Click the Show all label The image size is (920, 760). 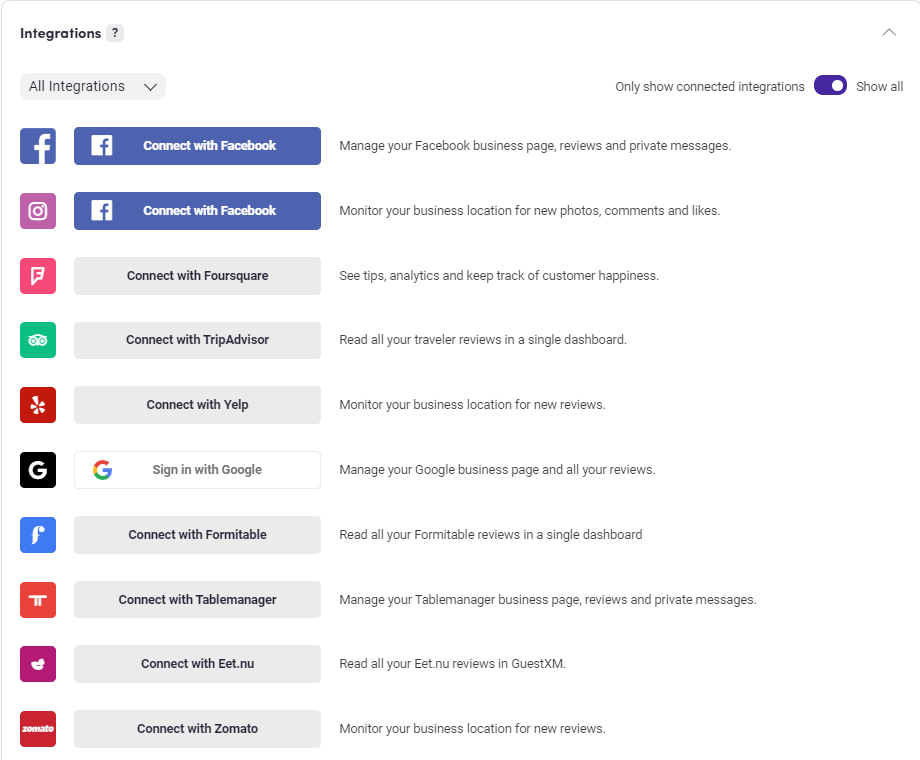[x=879, y=86]
